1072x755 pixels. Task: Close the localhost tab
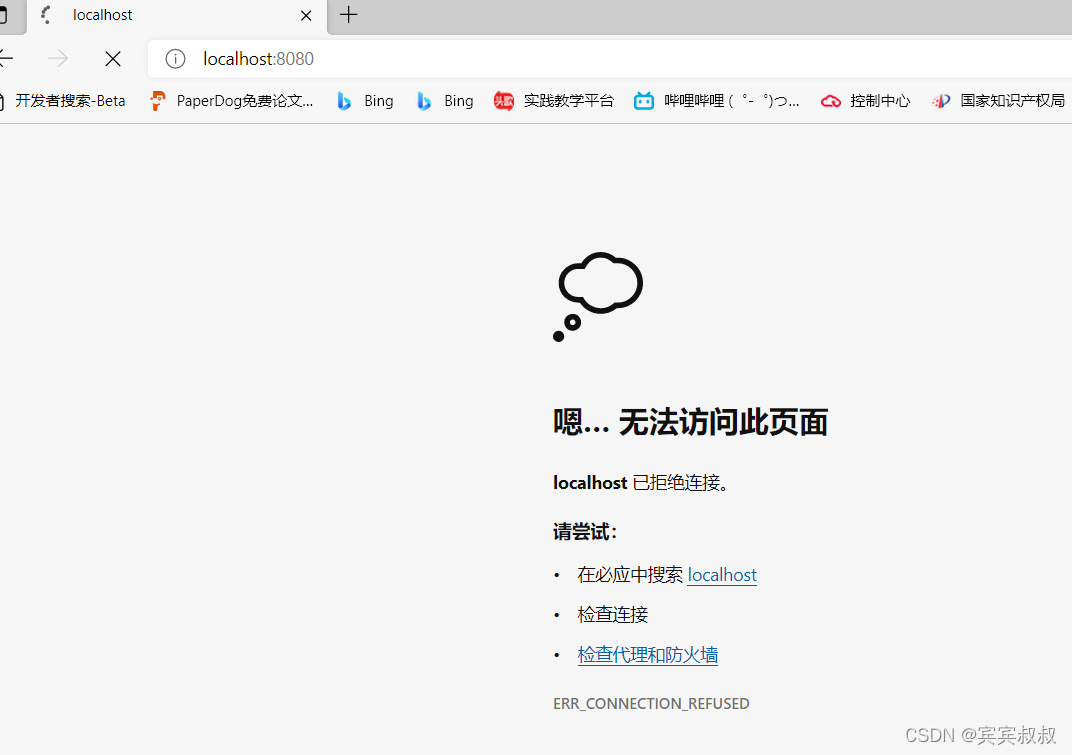[306, 15]
